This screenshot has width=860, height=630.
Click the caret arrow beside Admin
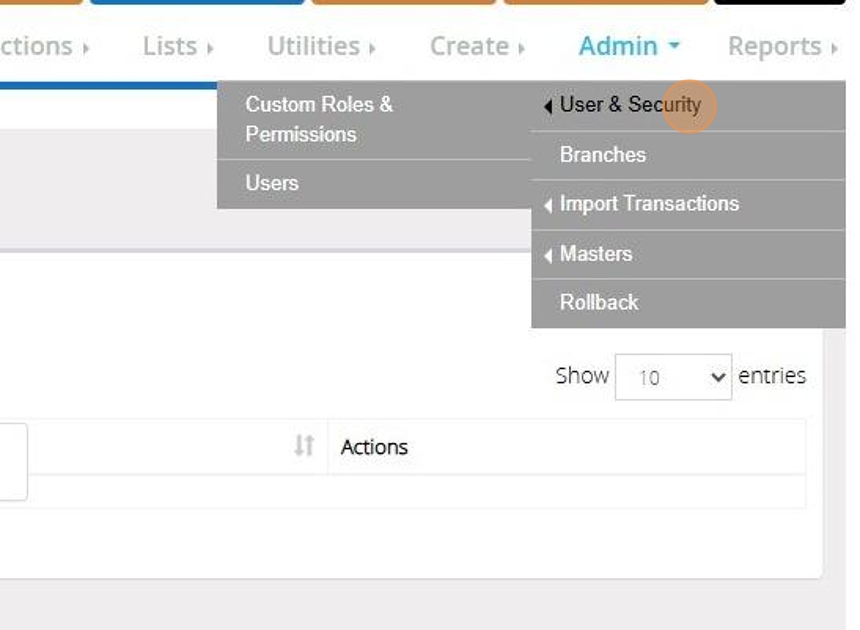pyautogui.click(x=674, y=46)
